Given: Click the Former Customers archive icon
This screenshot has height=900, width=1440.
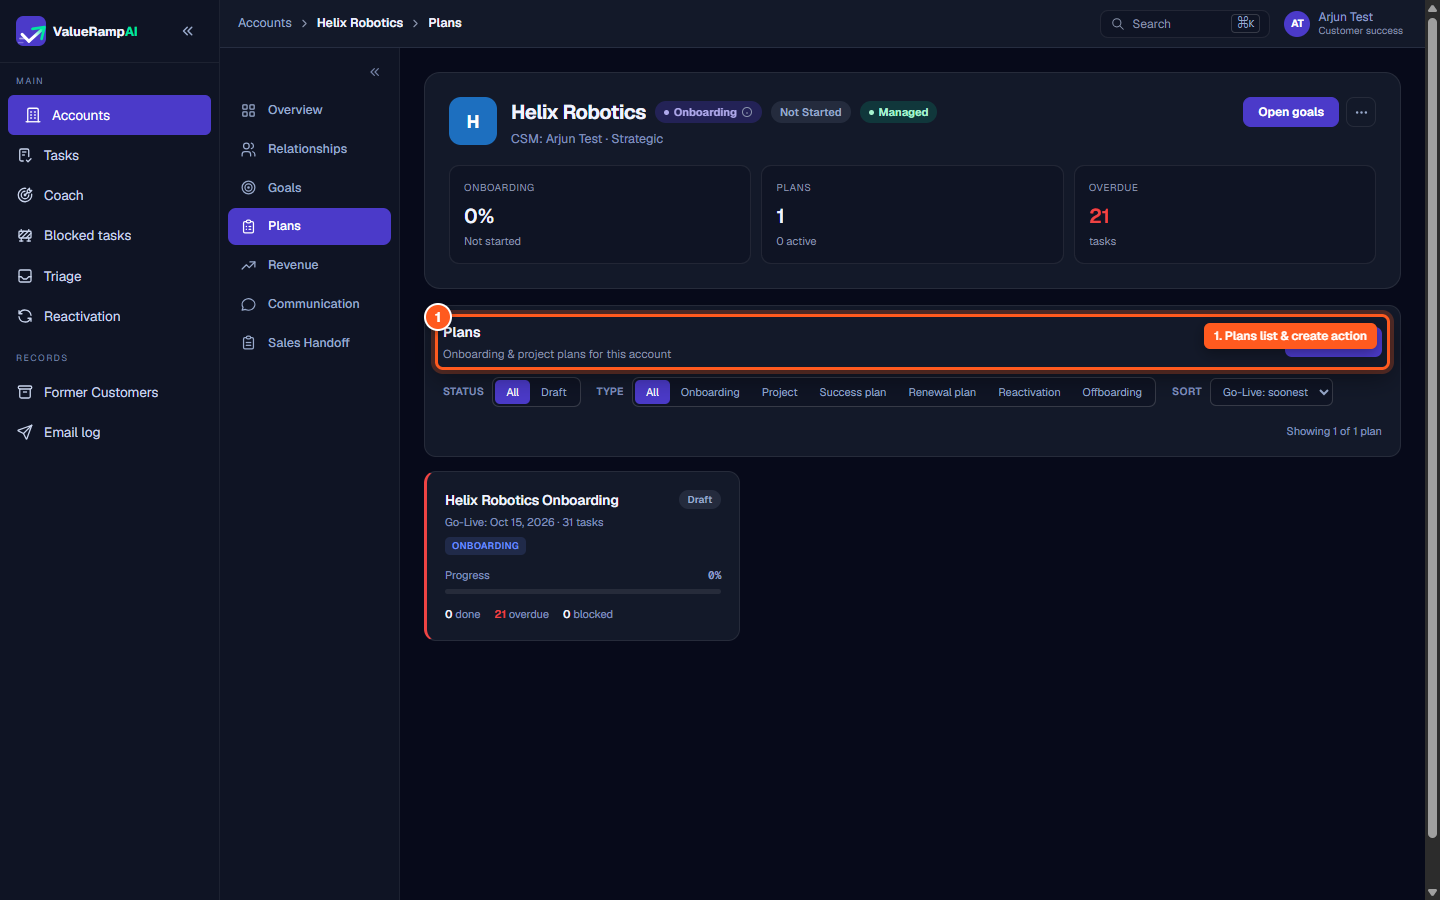Looking at the screenshot, I should [x=25, y=392].
